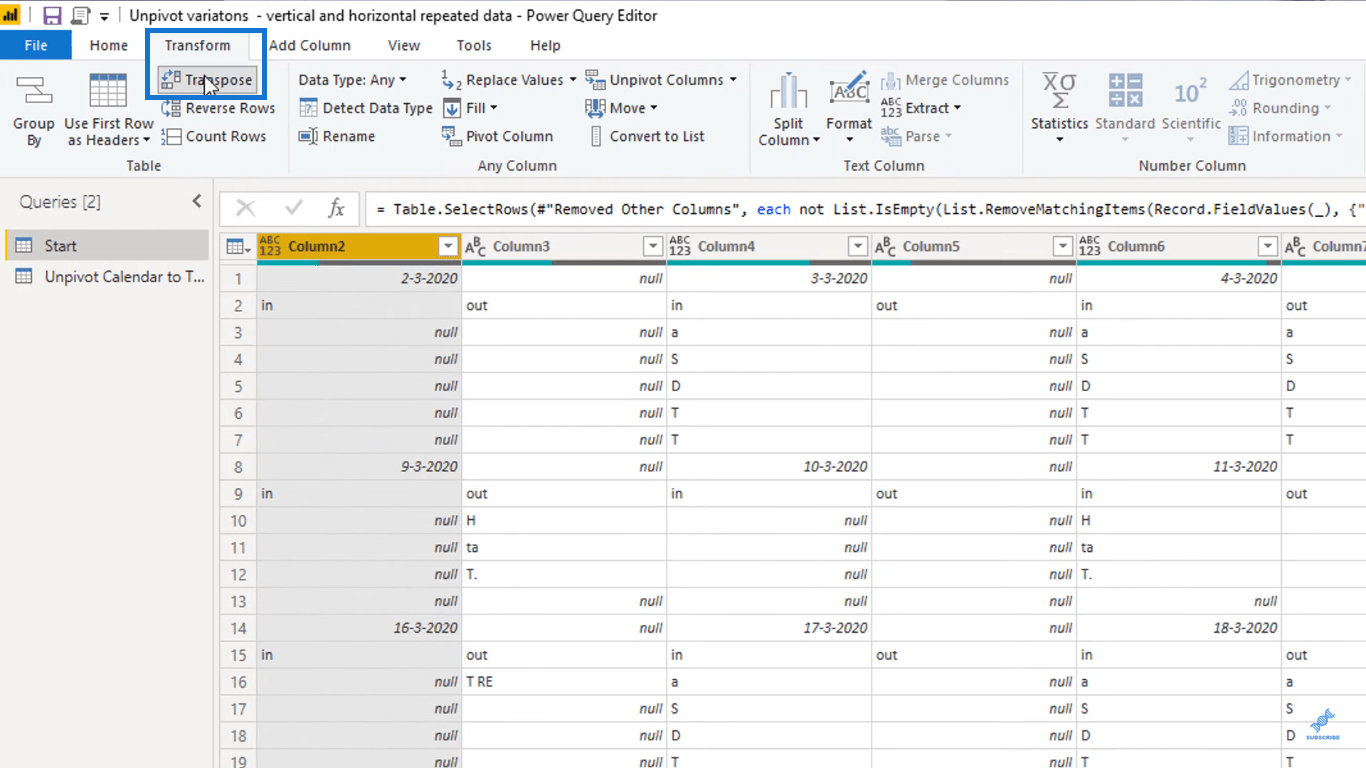Click the cancel X in formula bar
1366x768 pixels.
point(245,208)
